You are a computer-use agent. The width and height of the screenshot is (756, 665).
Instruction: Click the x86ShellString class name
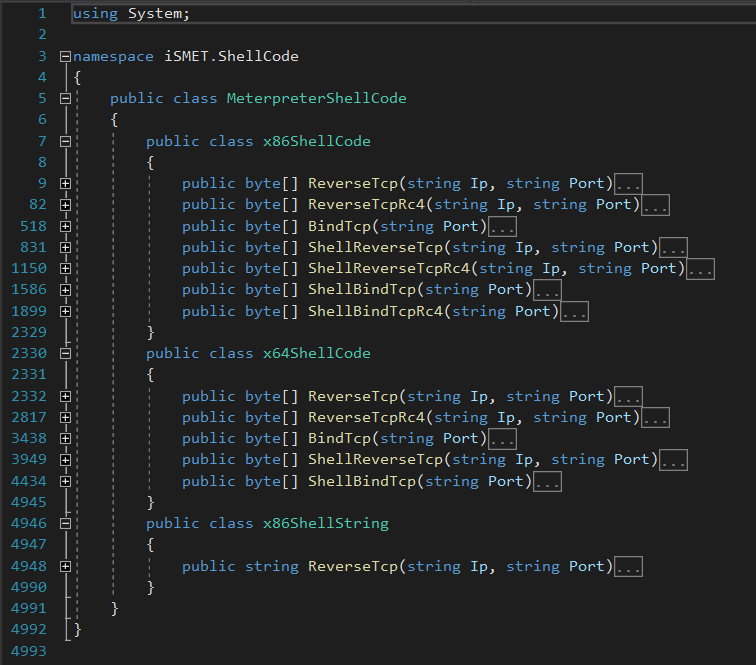[x=325, y=524]
